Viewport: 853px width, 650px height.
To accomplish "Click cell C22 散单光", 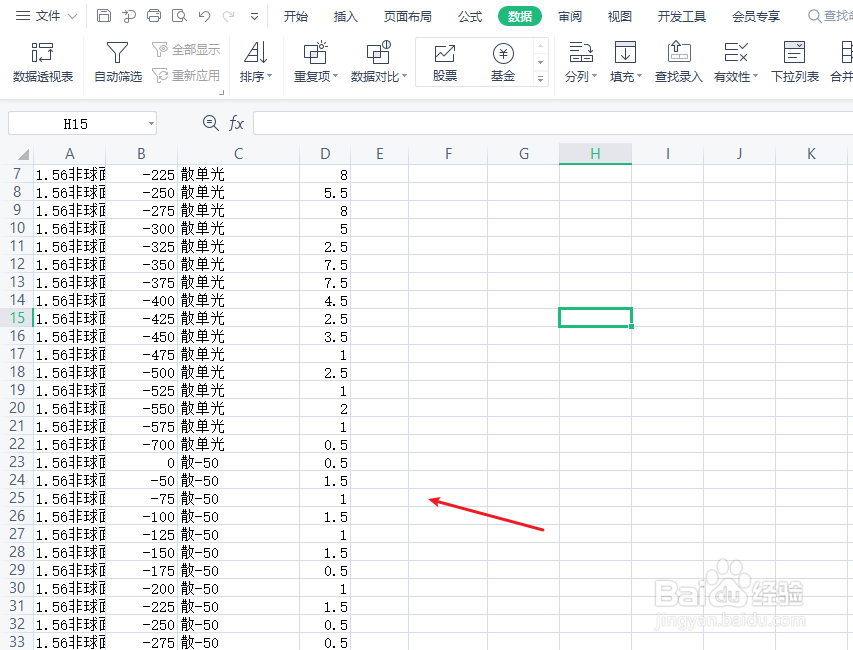I will [238, 444].
